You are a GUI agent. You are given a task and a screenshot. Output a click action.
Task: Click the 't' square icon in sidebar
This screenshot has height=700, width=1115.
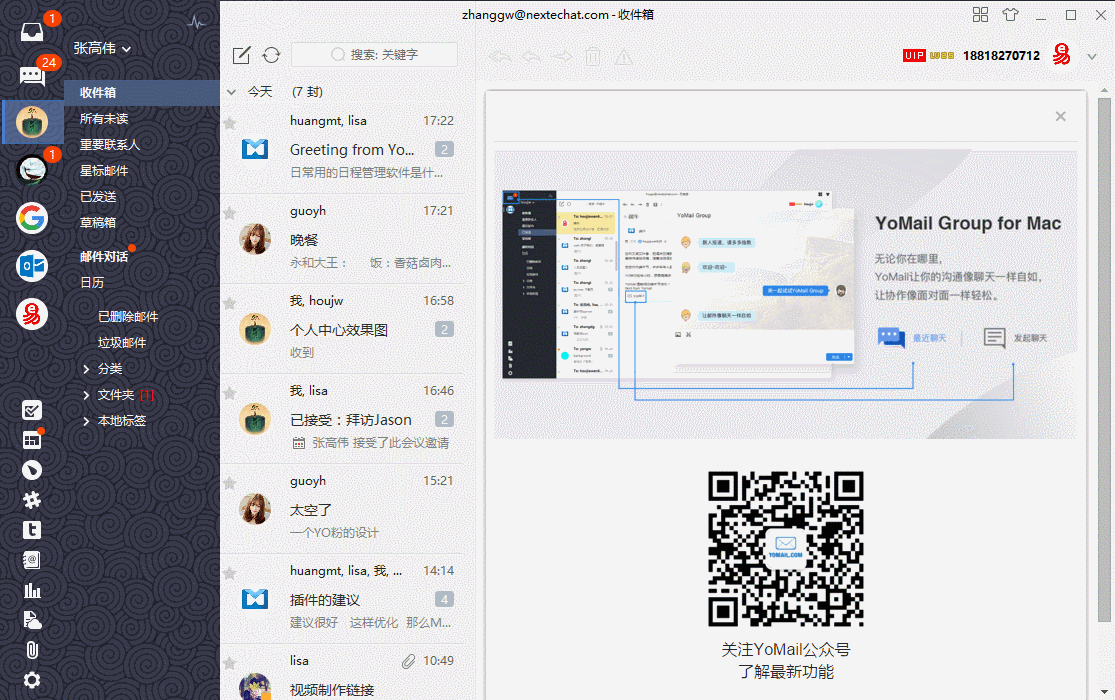coord(32,530)
